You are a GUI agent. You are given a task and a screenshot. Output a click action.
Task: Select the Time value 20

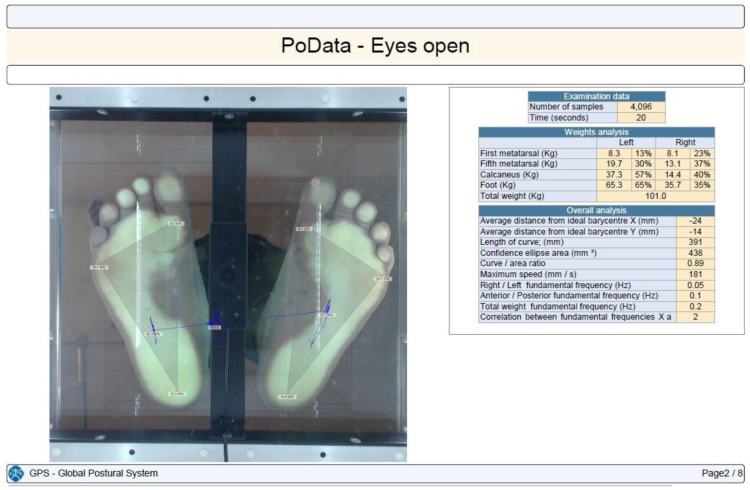click(x=641, y=118)
